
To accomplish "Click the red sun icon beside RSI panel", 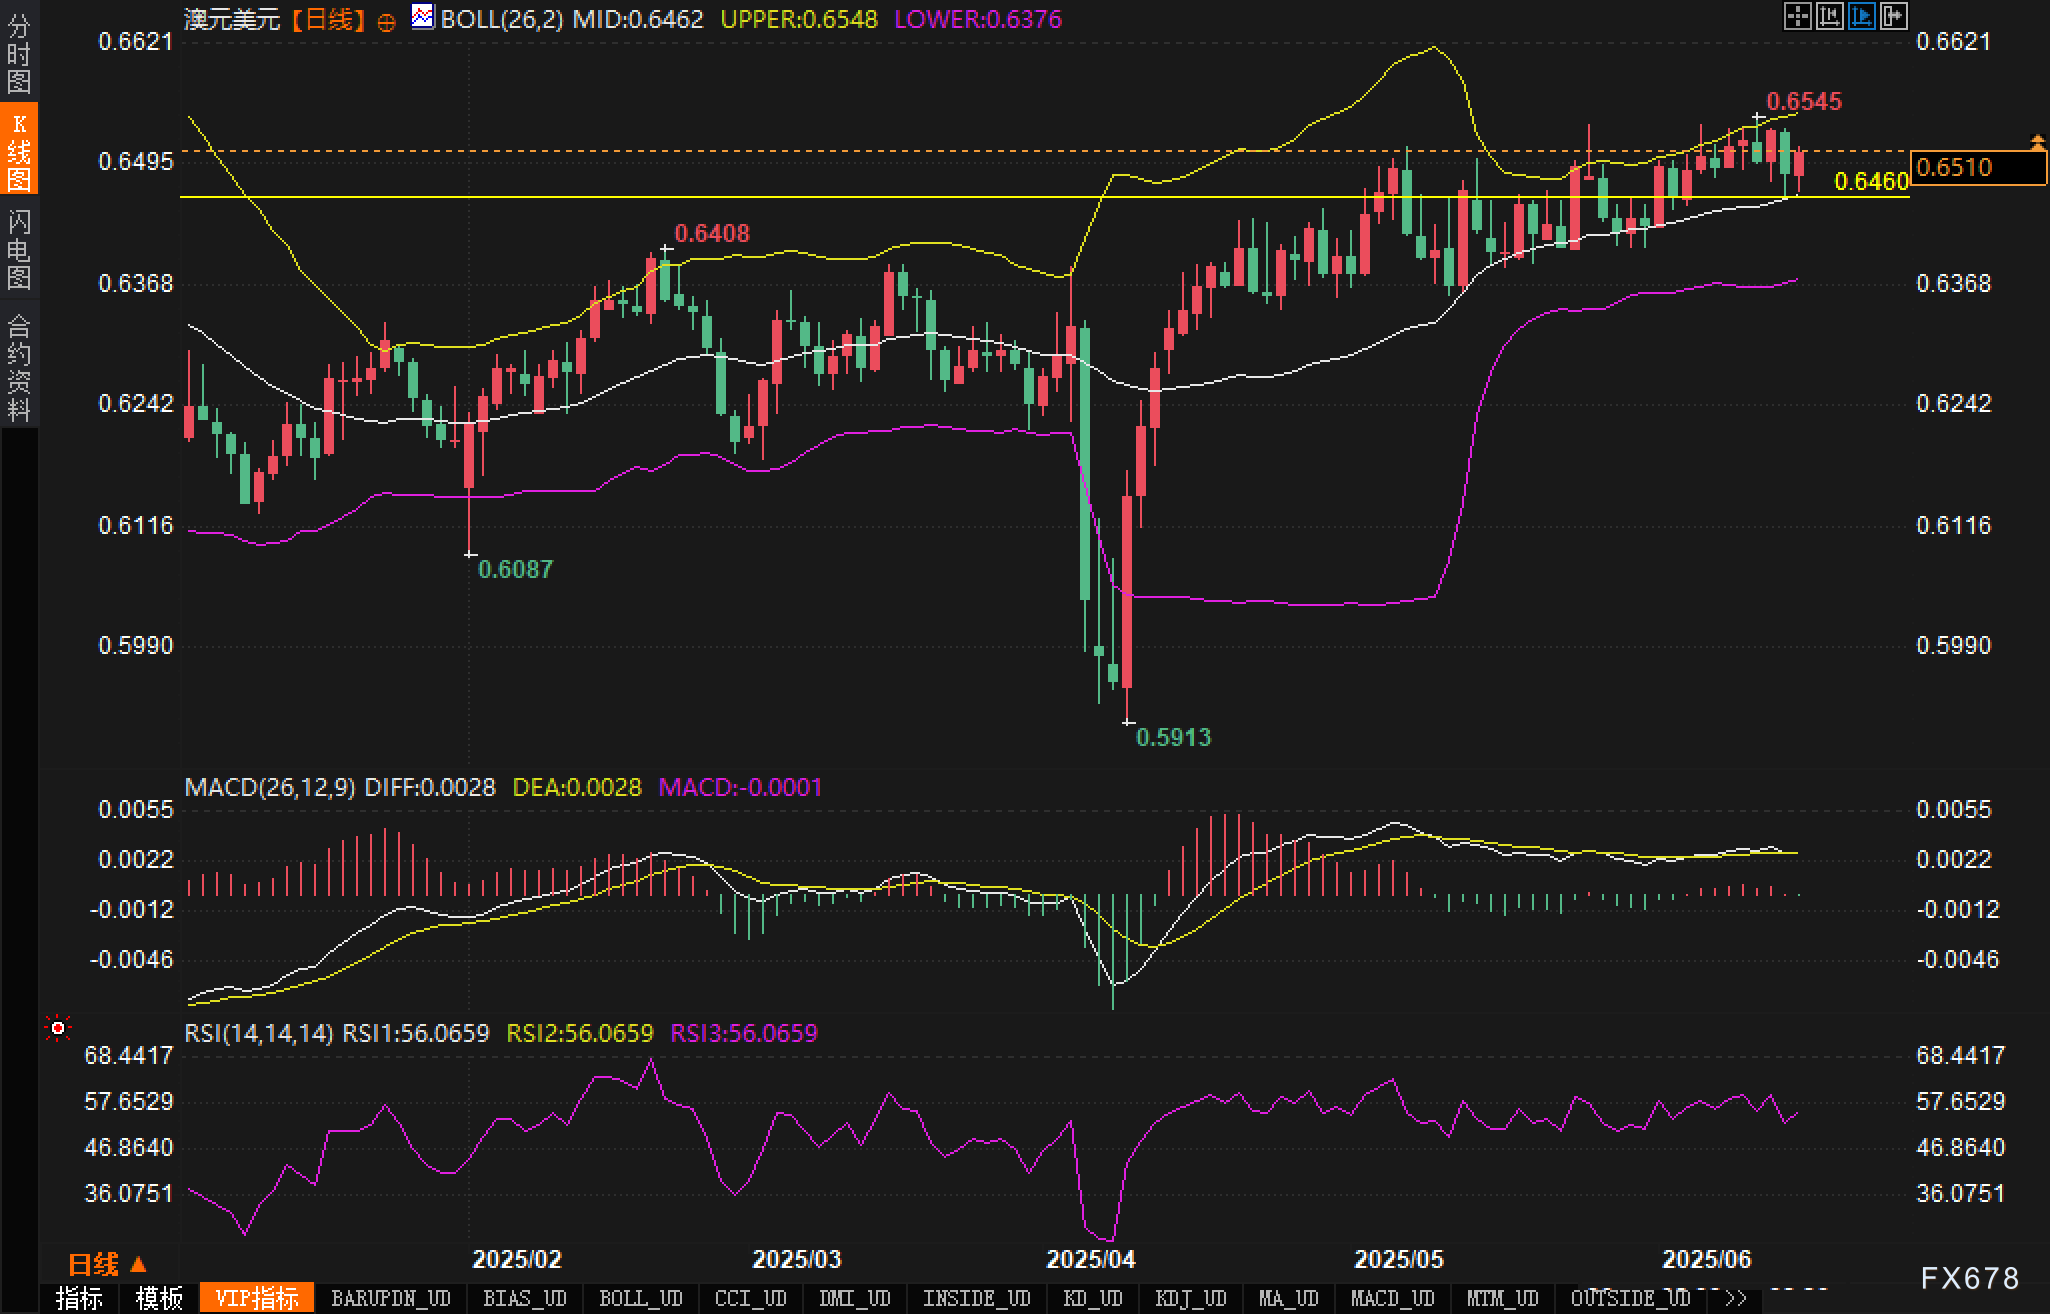I will point(58,1028).
